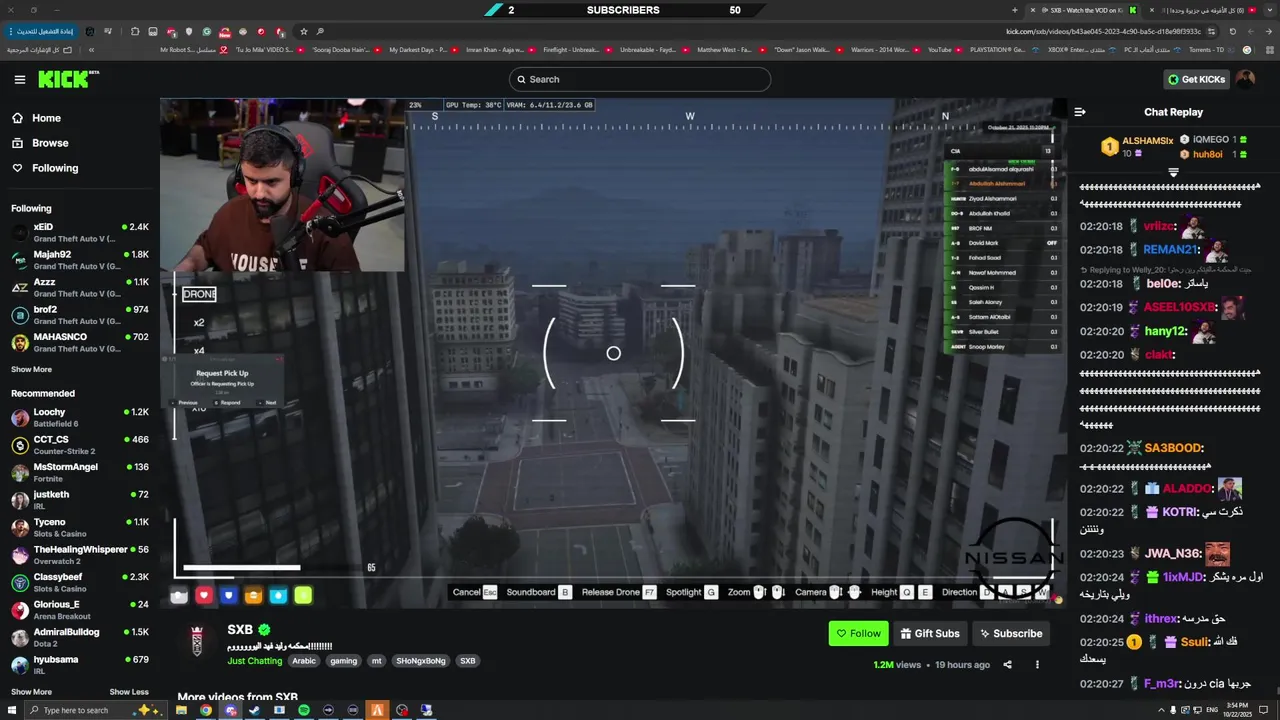
Task: Open MAHASNCO channel in Following list
Action: (x=80, y=342)
